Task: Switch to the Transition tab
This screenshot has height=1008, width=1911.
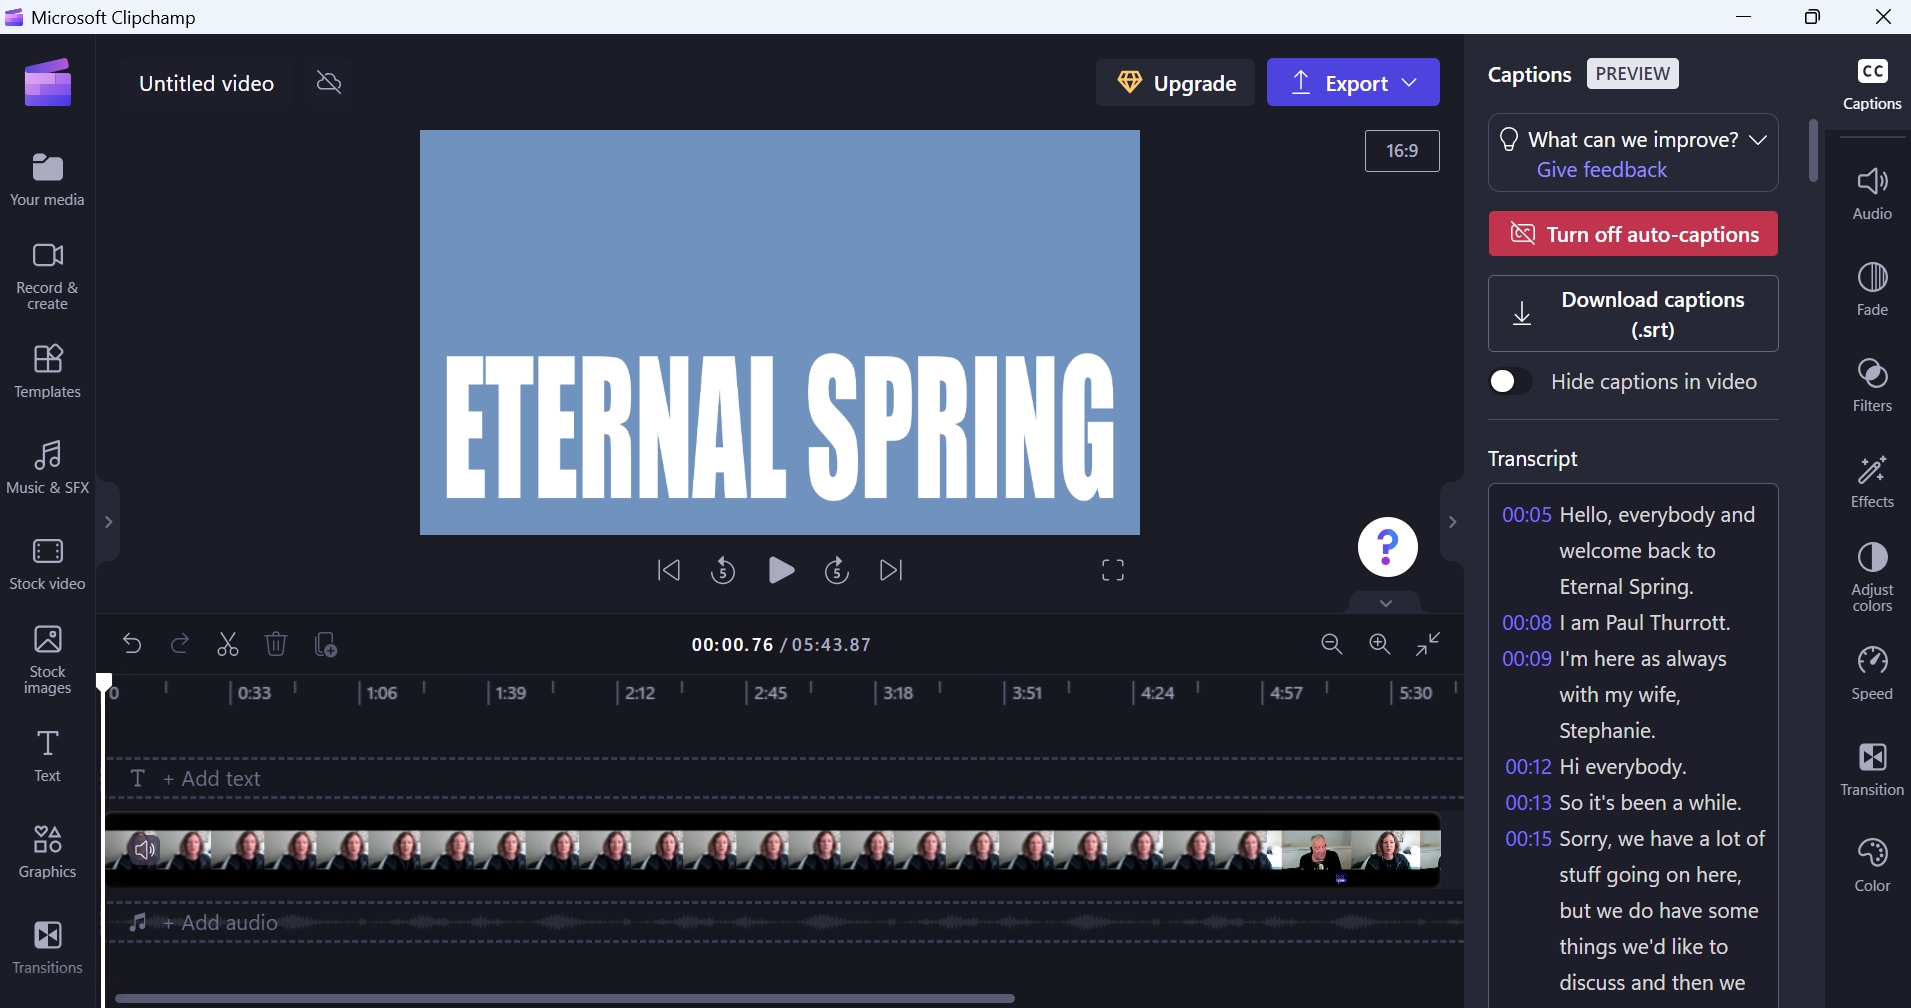Action: 1872,768
